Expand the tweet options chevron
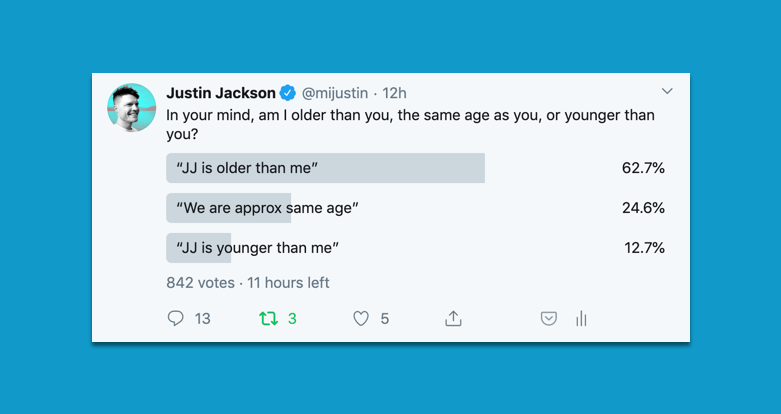 667,92
